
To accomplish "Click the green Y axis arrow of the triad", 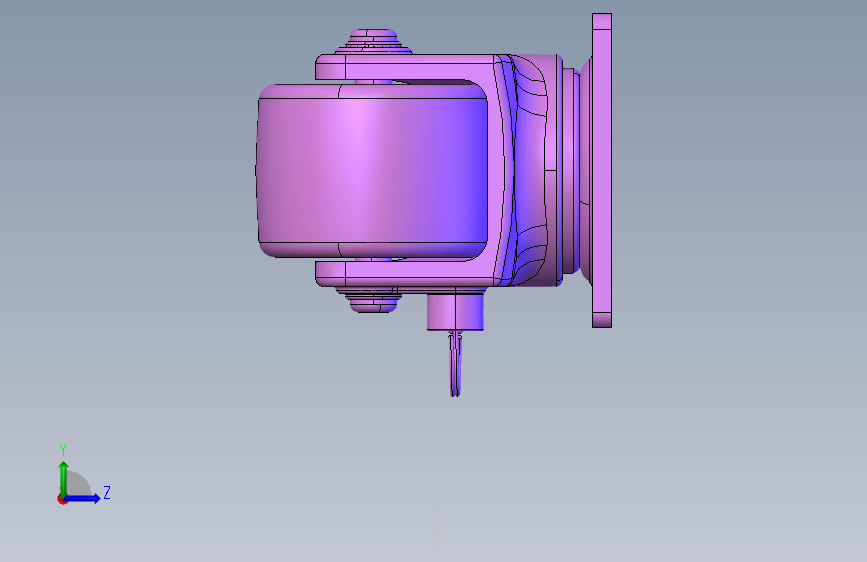I will tap(63, 478).
